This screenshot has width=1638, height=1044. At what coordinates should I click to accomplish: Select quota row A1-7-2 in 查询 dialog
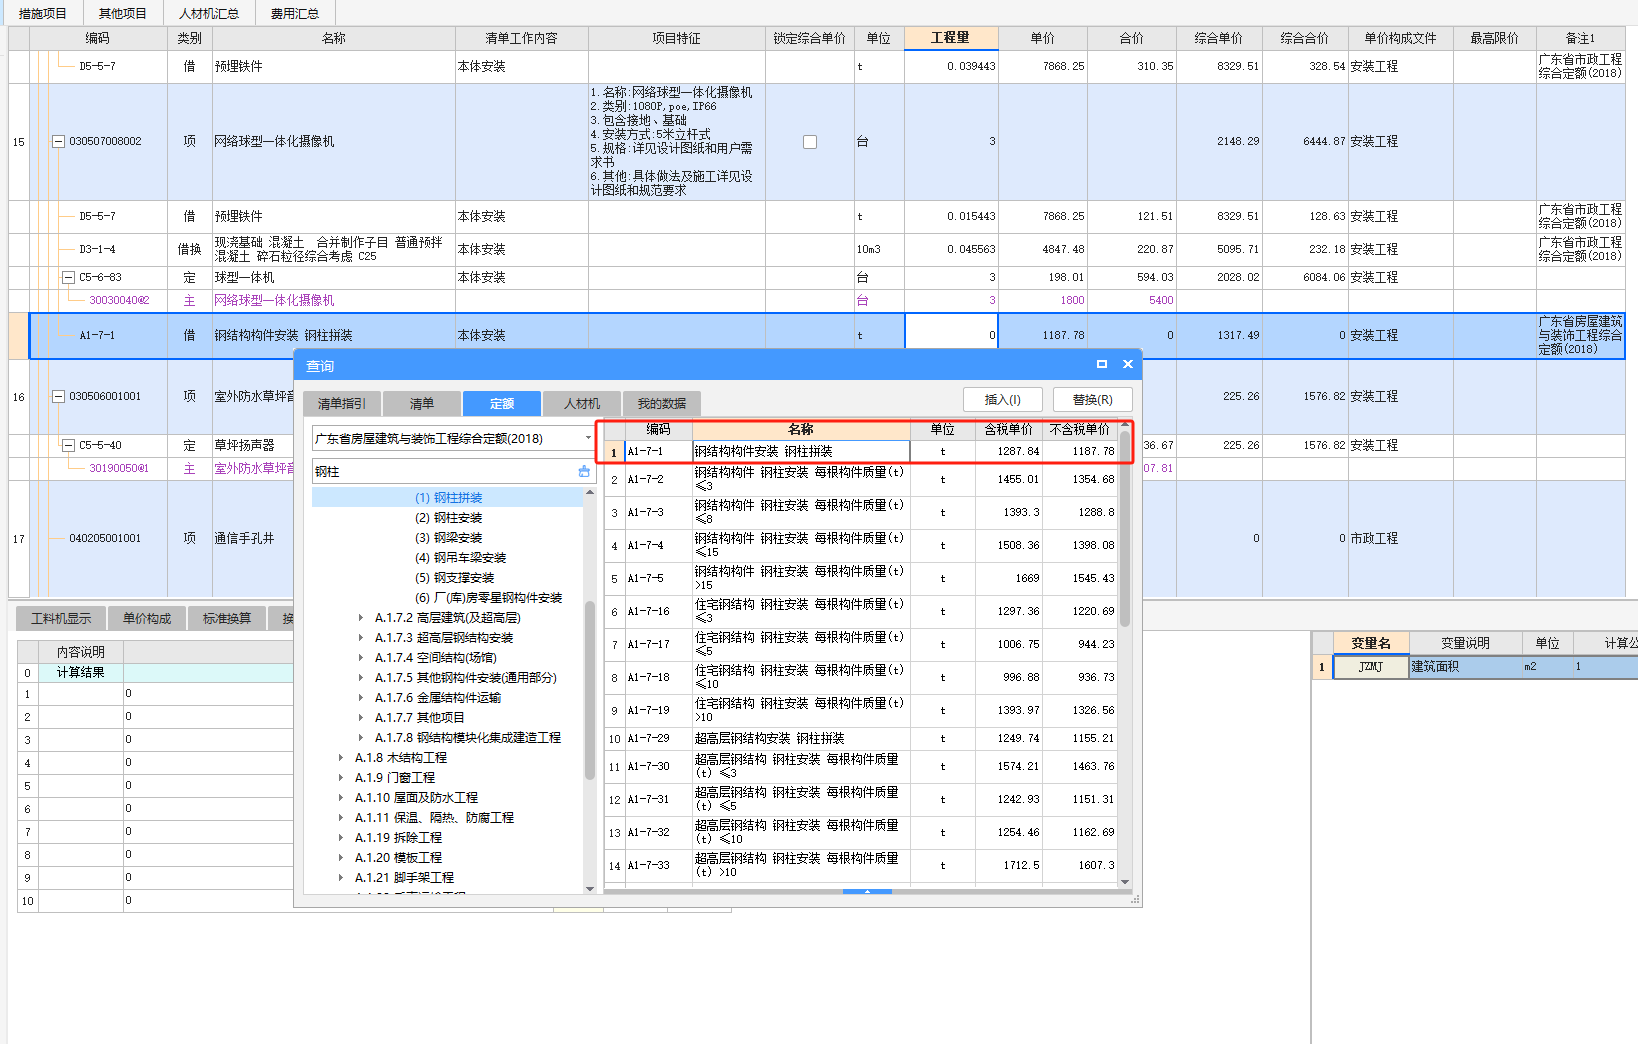click(861, 479)
